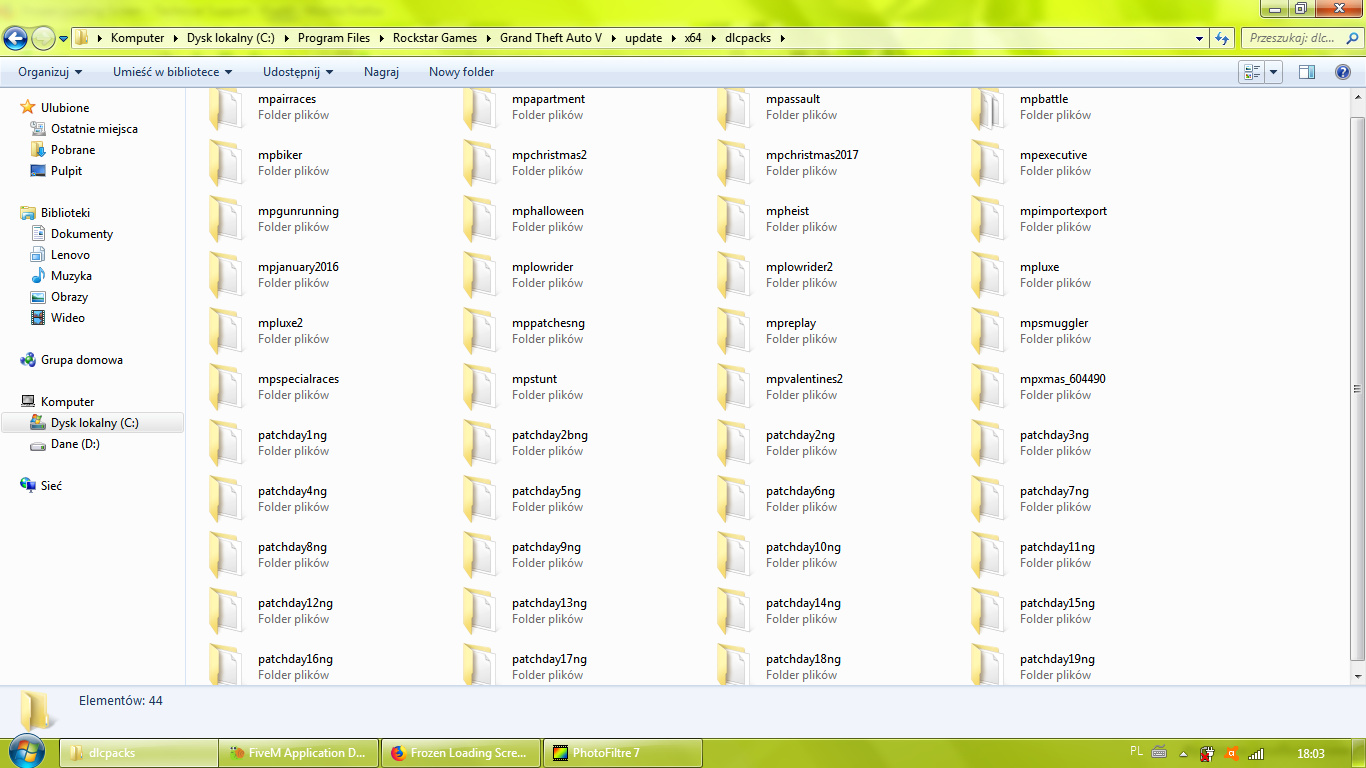1366x768 pixels.
Task: Select the mpheist folder icon
Action: [x=735, y=219]
